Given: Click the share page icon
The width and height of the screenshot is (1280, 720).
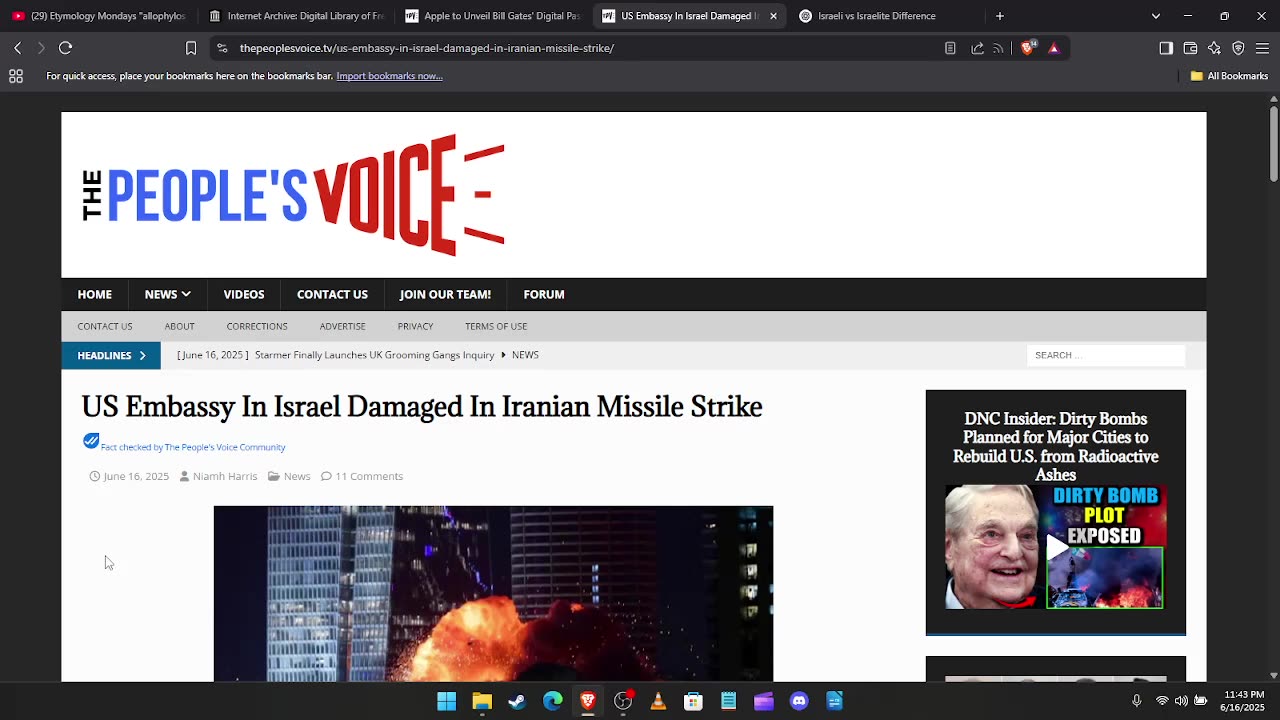Looking at the screenshot, I should point(977,48).
